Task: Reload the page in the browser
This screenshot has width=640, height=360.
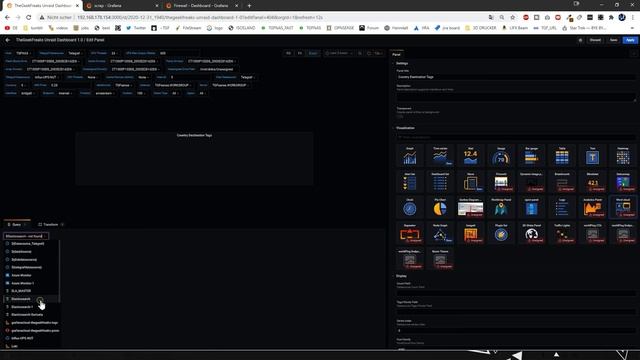Action: [29, 18]
